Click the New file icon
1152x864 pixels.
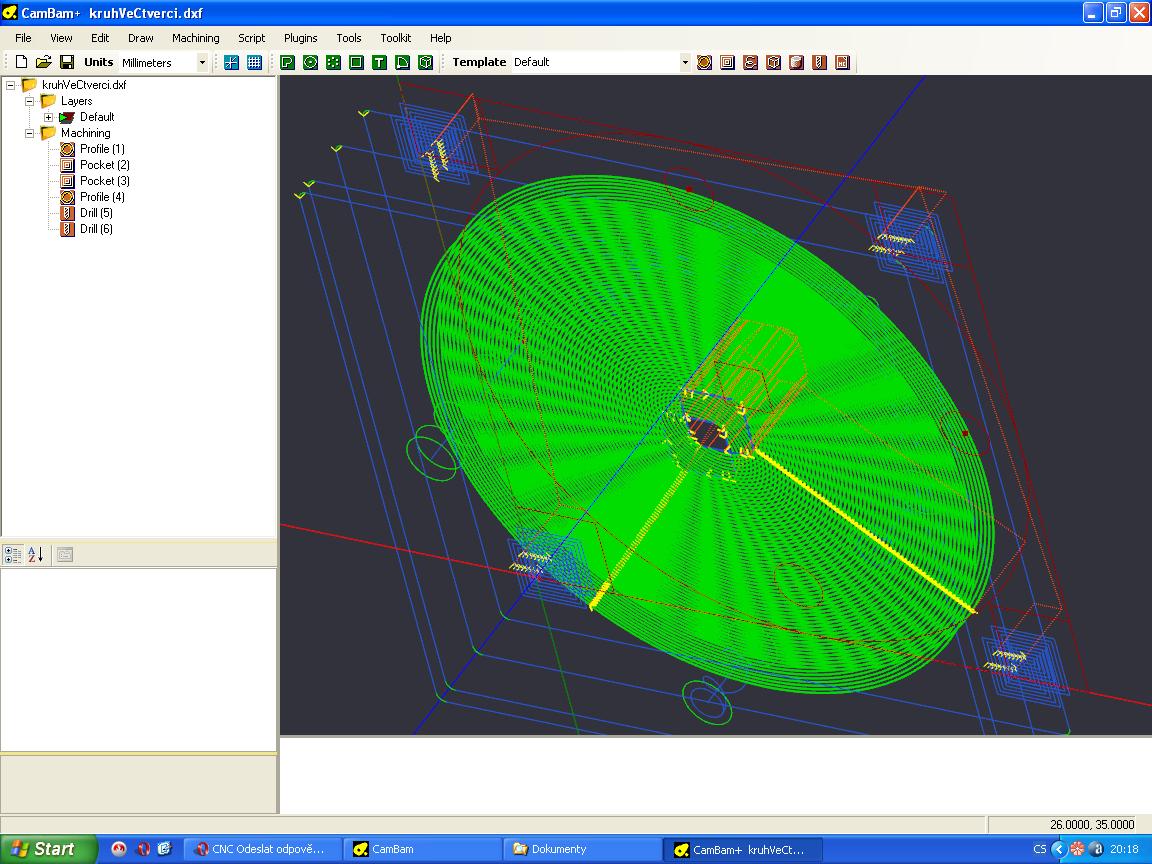click(21, 62)
